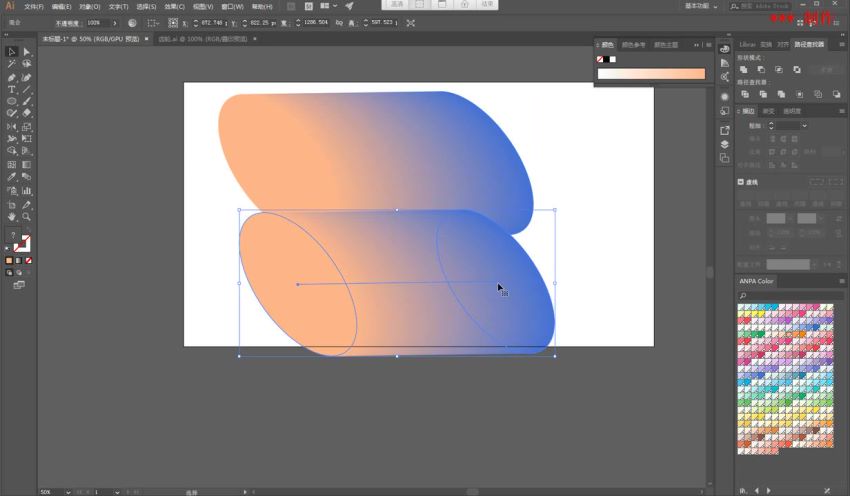850x496 pixels.
Task: Select the Magic Wand tool
Action: click(x=11, y=64)
